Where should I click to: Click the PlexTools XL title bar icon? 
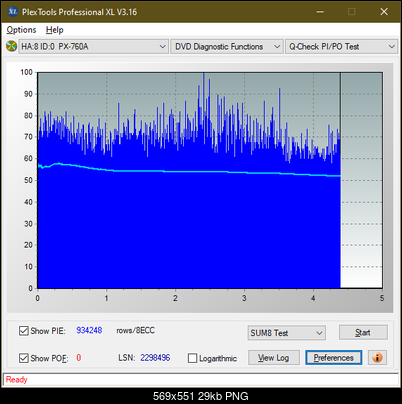coord(12,12)
